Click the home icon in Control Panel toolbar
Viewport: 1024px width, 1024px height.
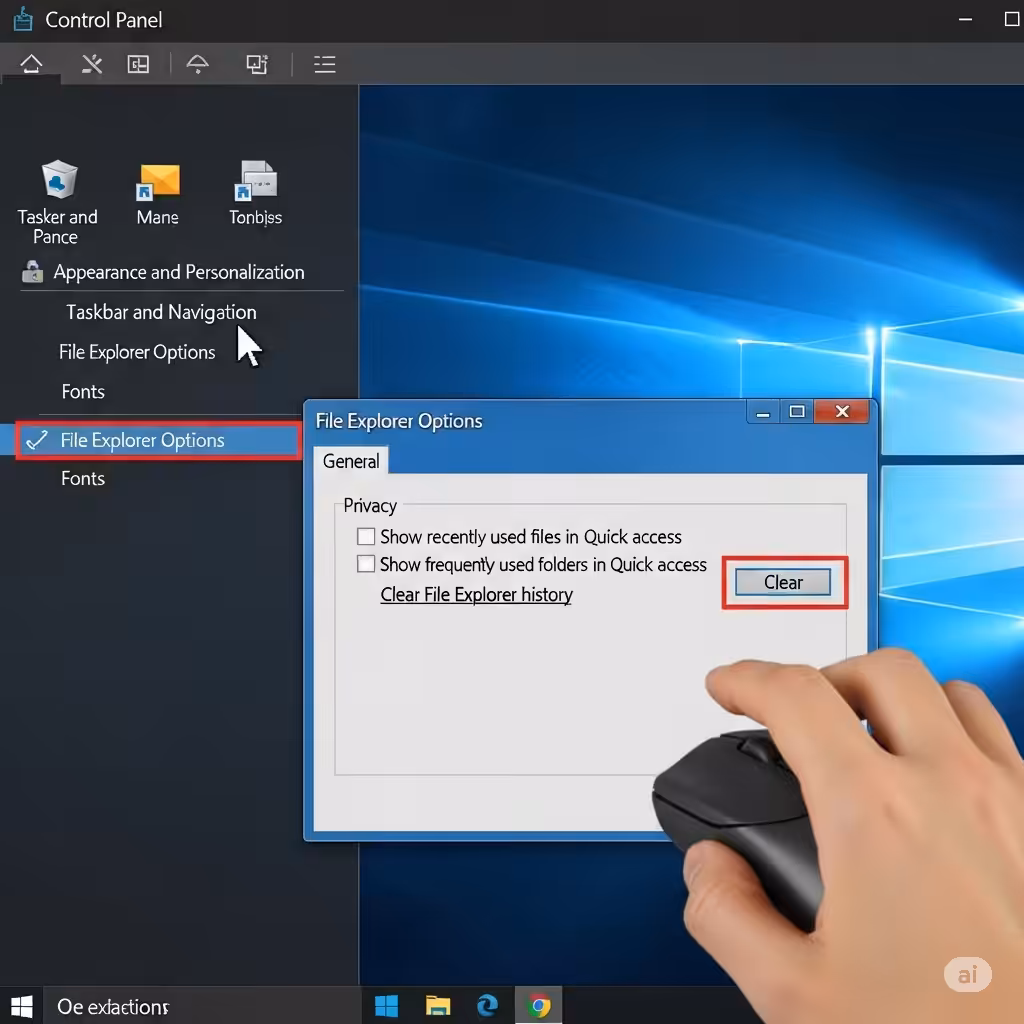31,63
